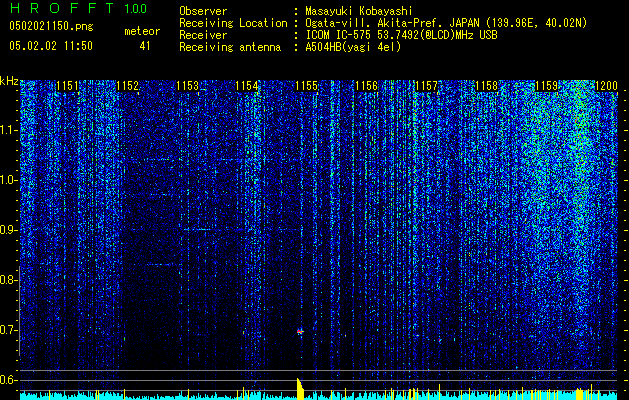Image resolution: width=629 pixels, height=400 pixels.
Task: Click the 1155 time marker
Action: [x=307, y=86]
